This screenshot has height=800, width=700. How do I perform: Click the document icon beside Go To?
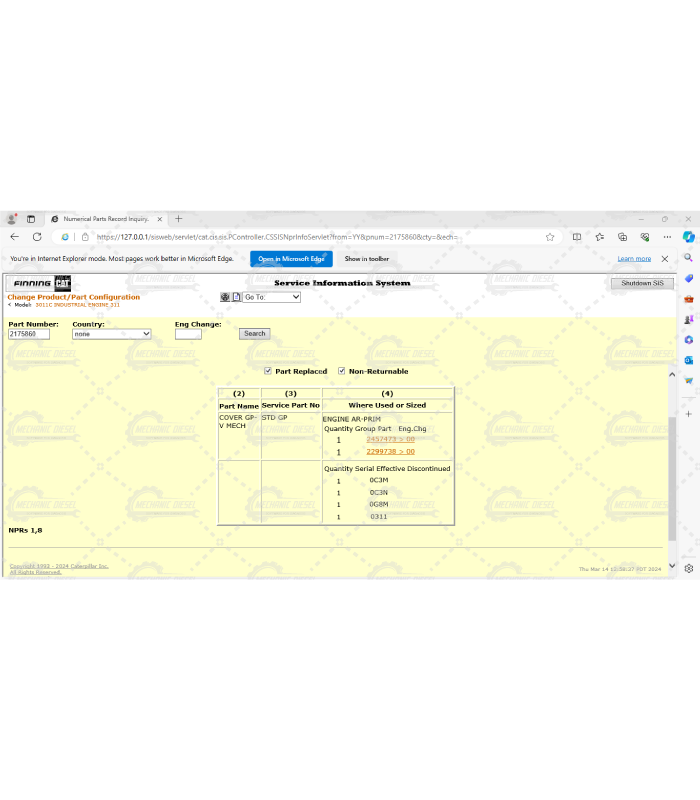coord(236,297)
